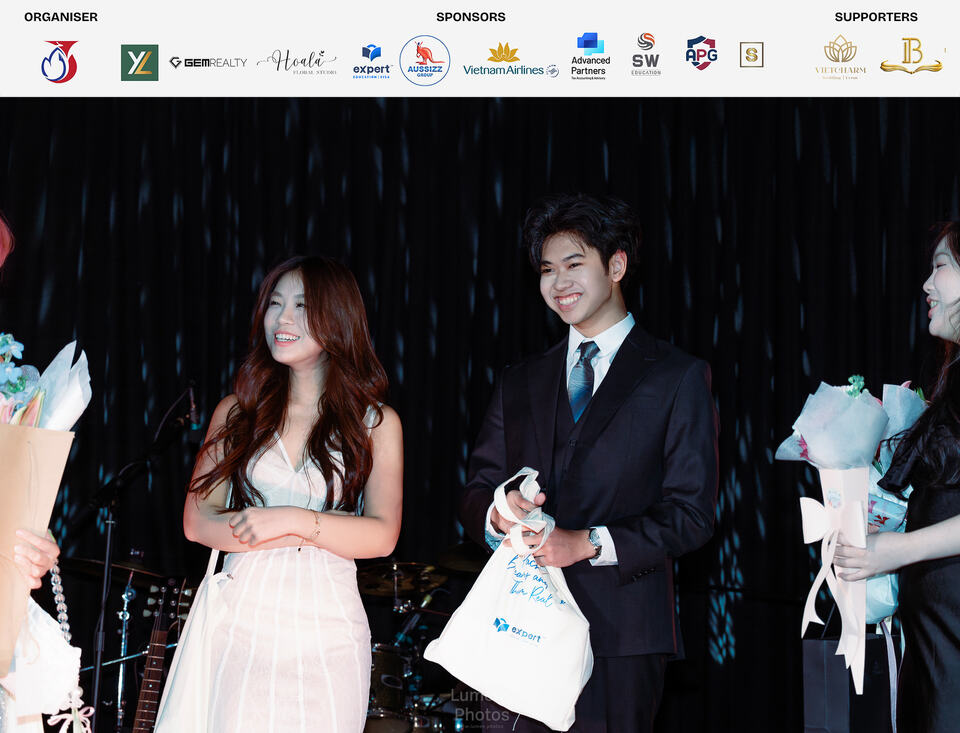The image size is (960, 733).
Task: Open the Vietnam Airlines lotus logo
Action: coord(511,60)
